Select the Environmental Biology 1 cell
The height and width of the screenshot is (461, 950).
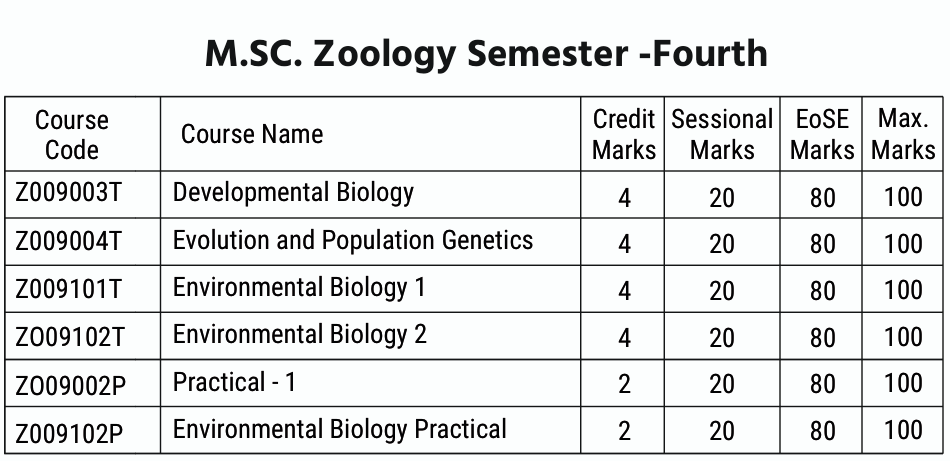(299, 288)
